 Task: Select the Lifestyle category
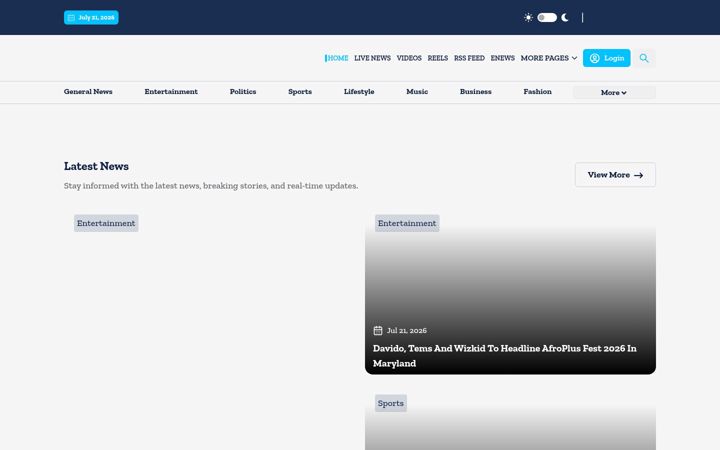[359, 91]
